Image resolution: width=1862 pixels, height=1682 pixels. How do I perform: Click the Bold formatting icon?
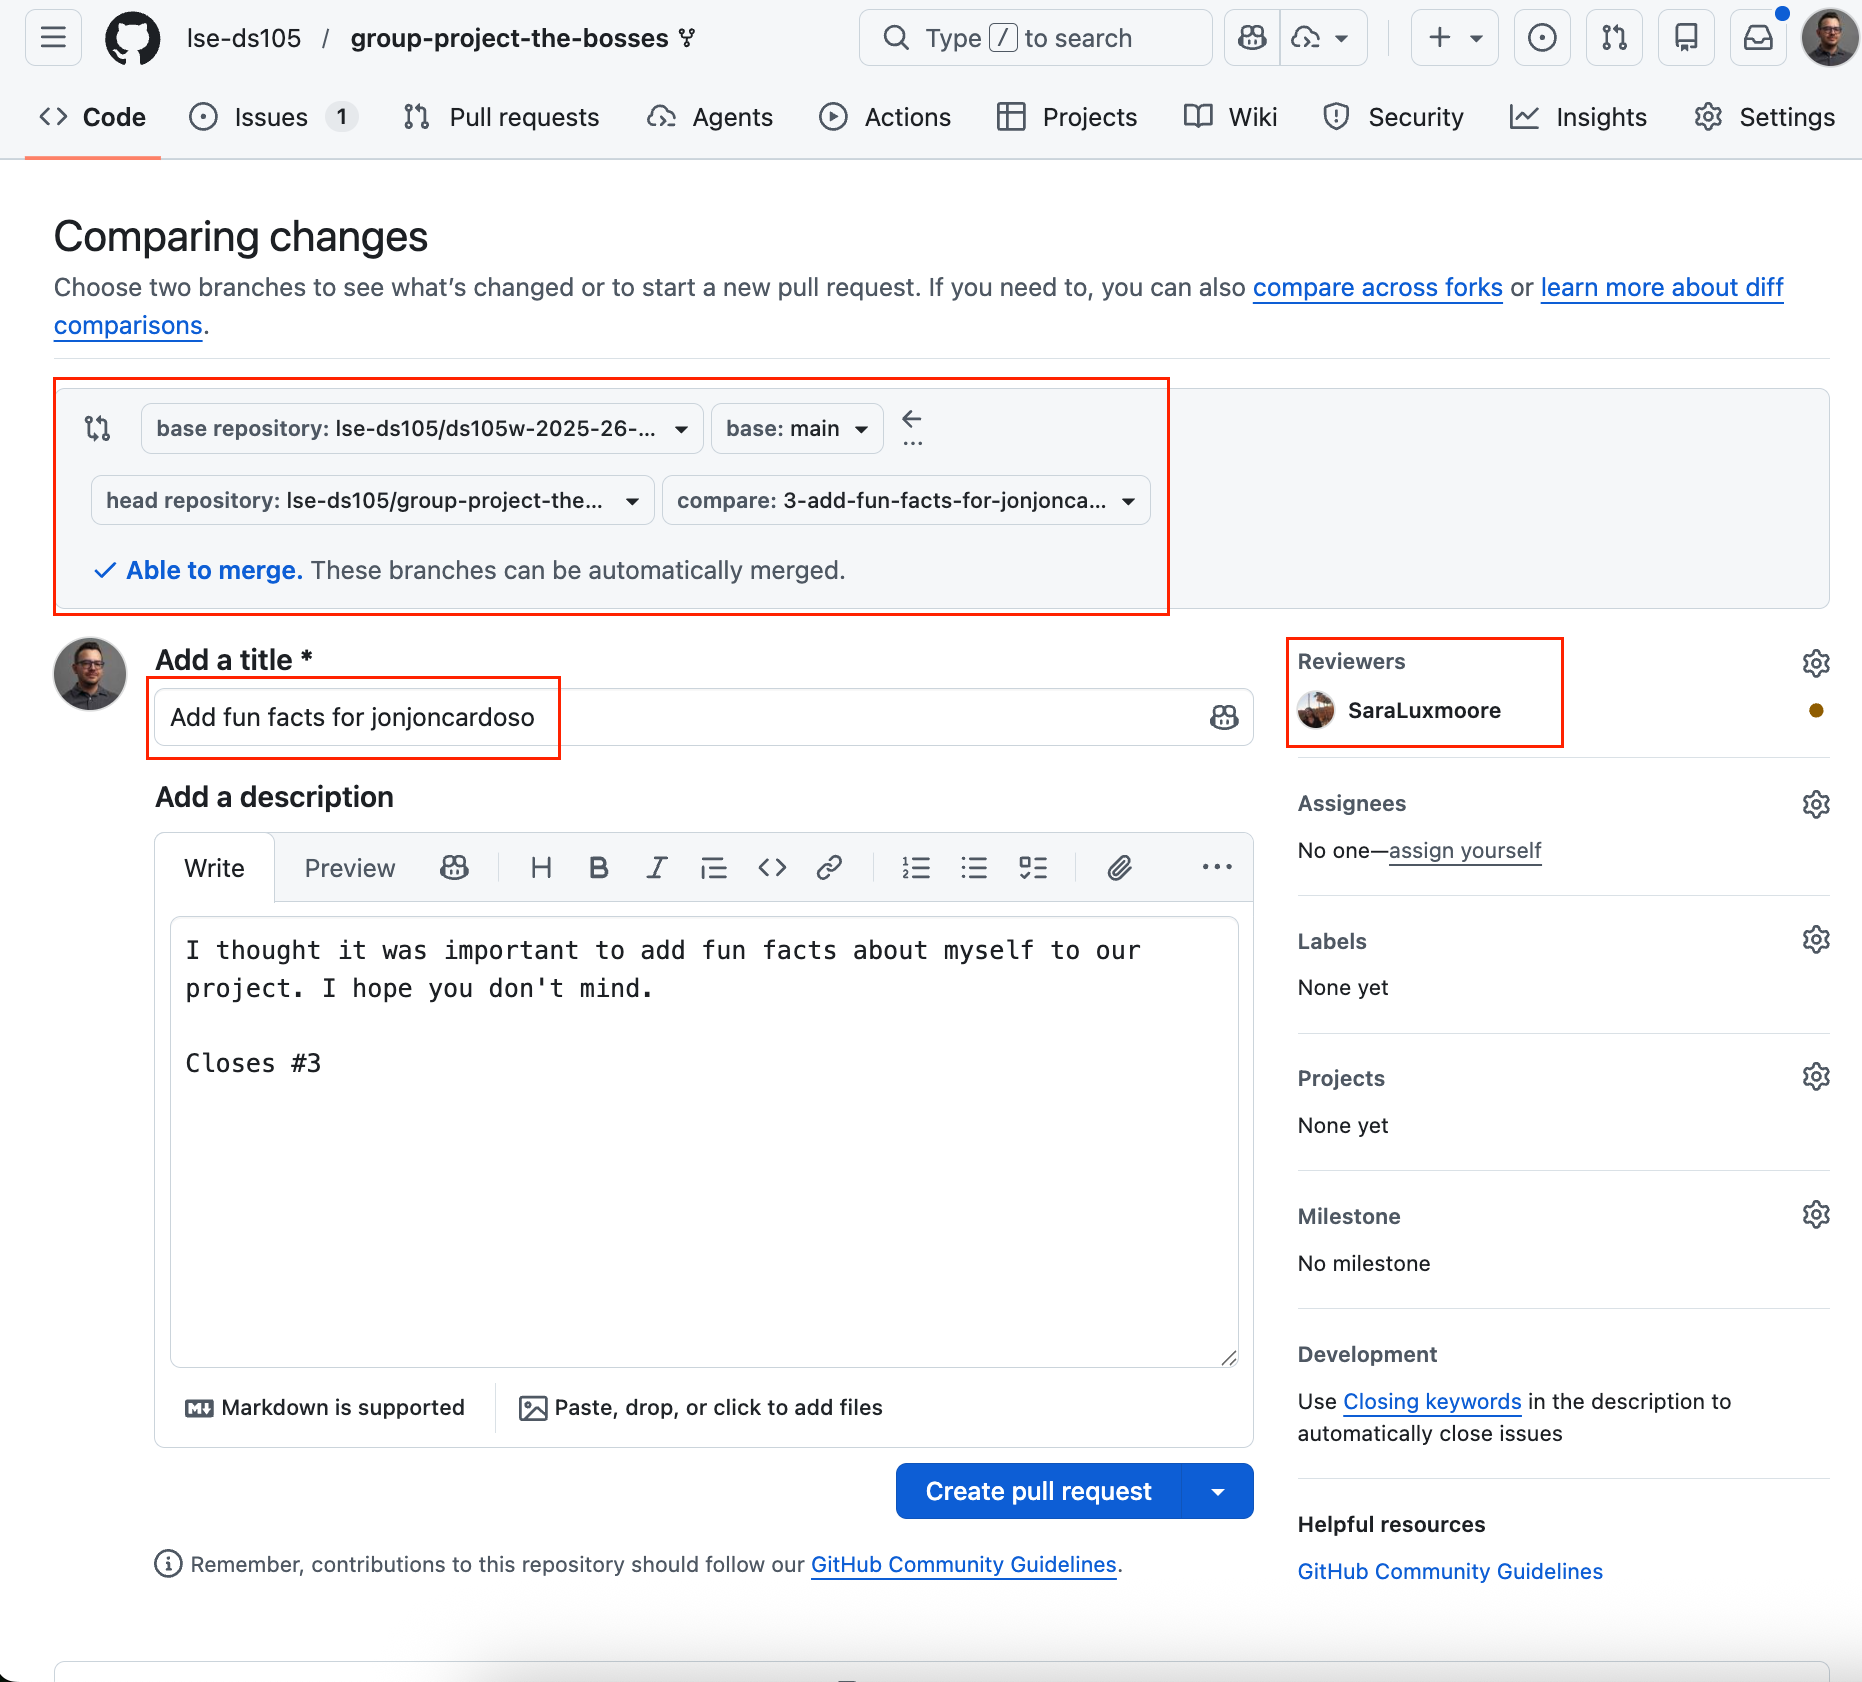tap(598, 868)
